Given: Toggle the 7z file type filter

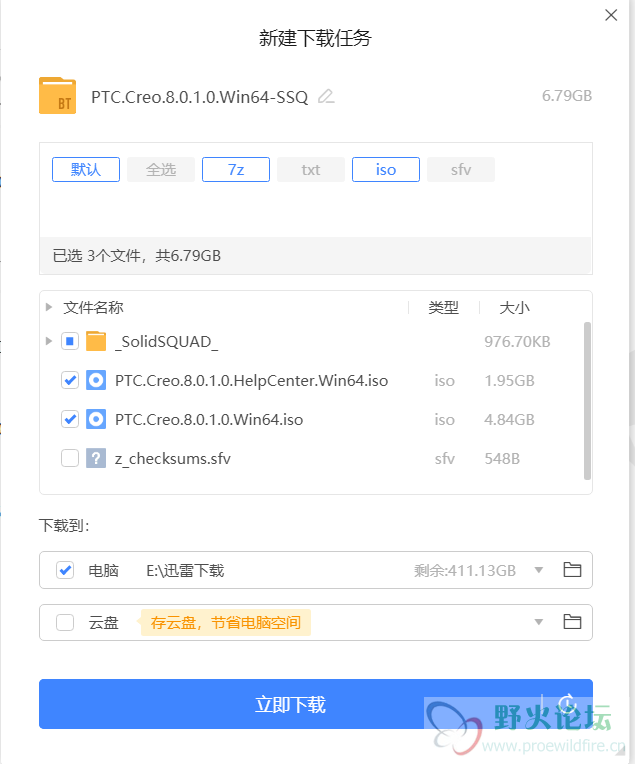Looking at the screenshot, I should point(236,170).
